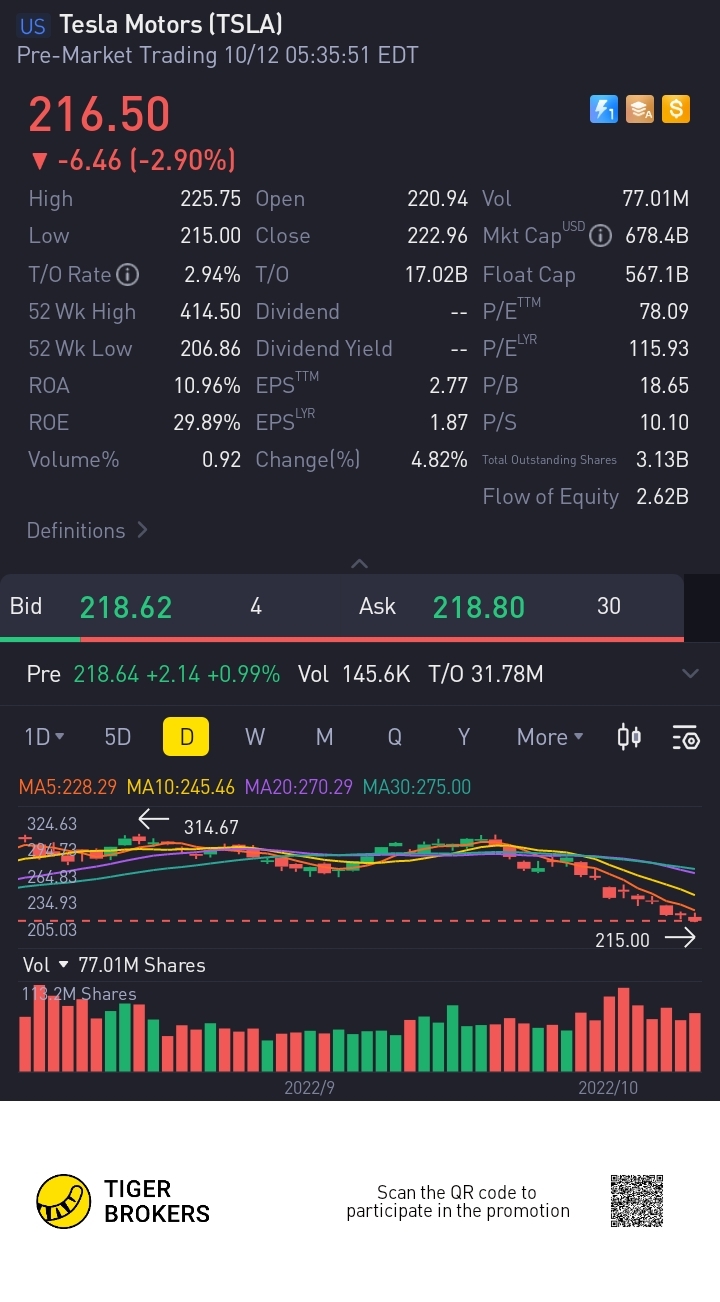The width and height of the screenshot is (720, 1302).
Task: Select the M monthly chart tab
Action: click(324, 737)
